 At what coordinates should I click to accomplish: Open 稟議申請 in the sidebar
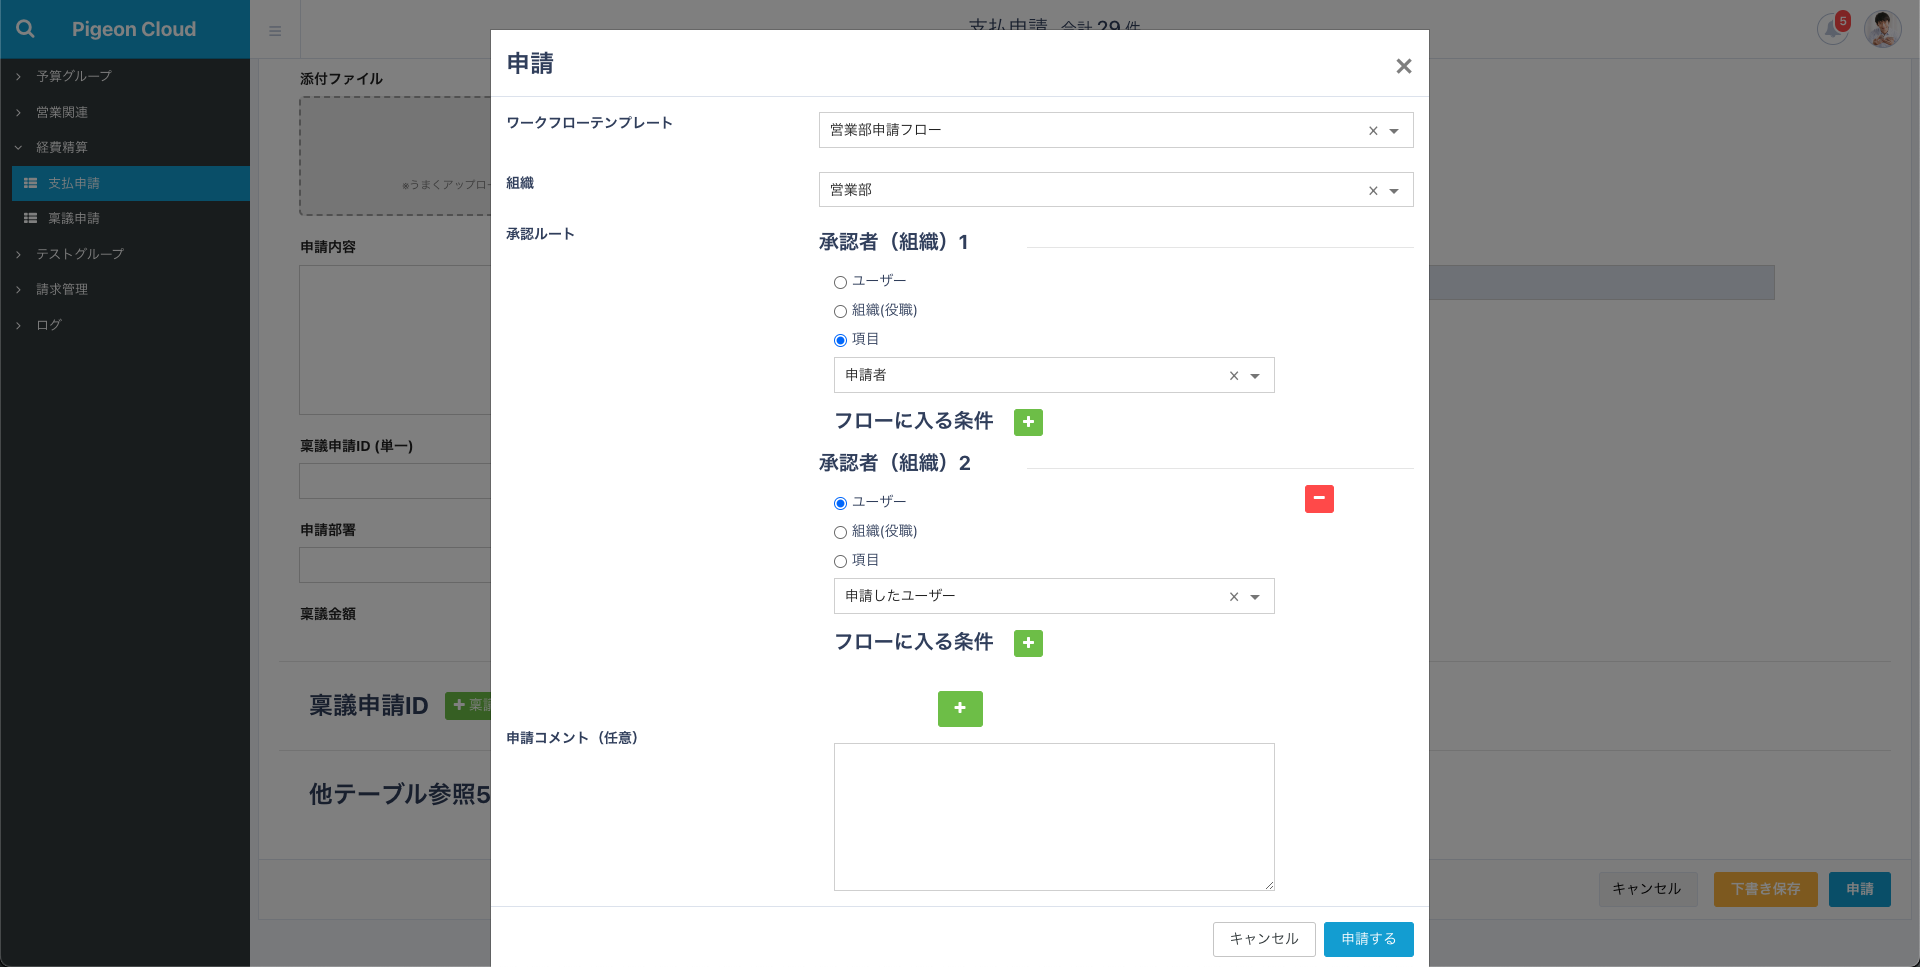tap(74, 218)
